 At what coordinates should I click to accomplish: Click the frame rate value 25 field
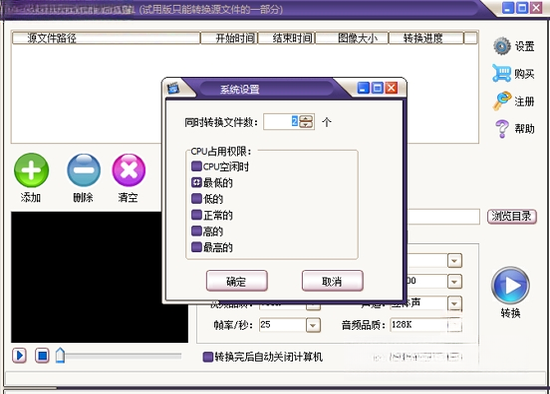[x=282, y=325]
